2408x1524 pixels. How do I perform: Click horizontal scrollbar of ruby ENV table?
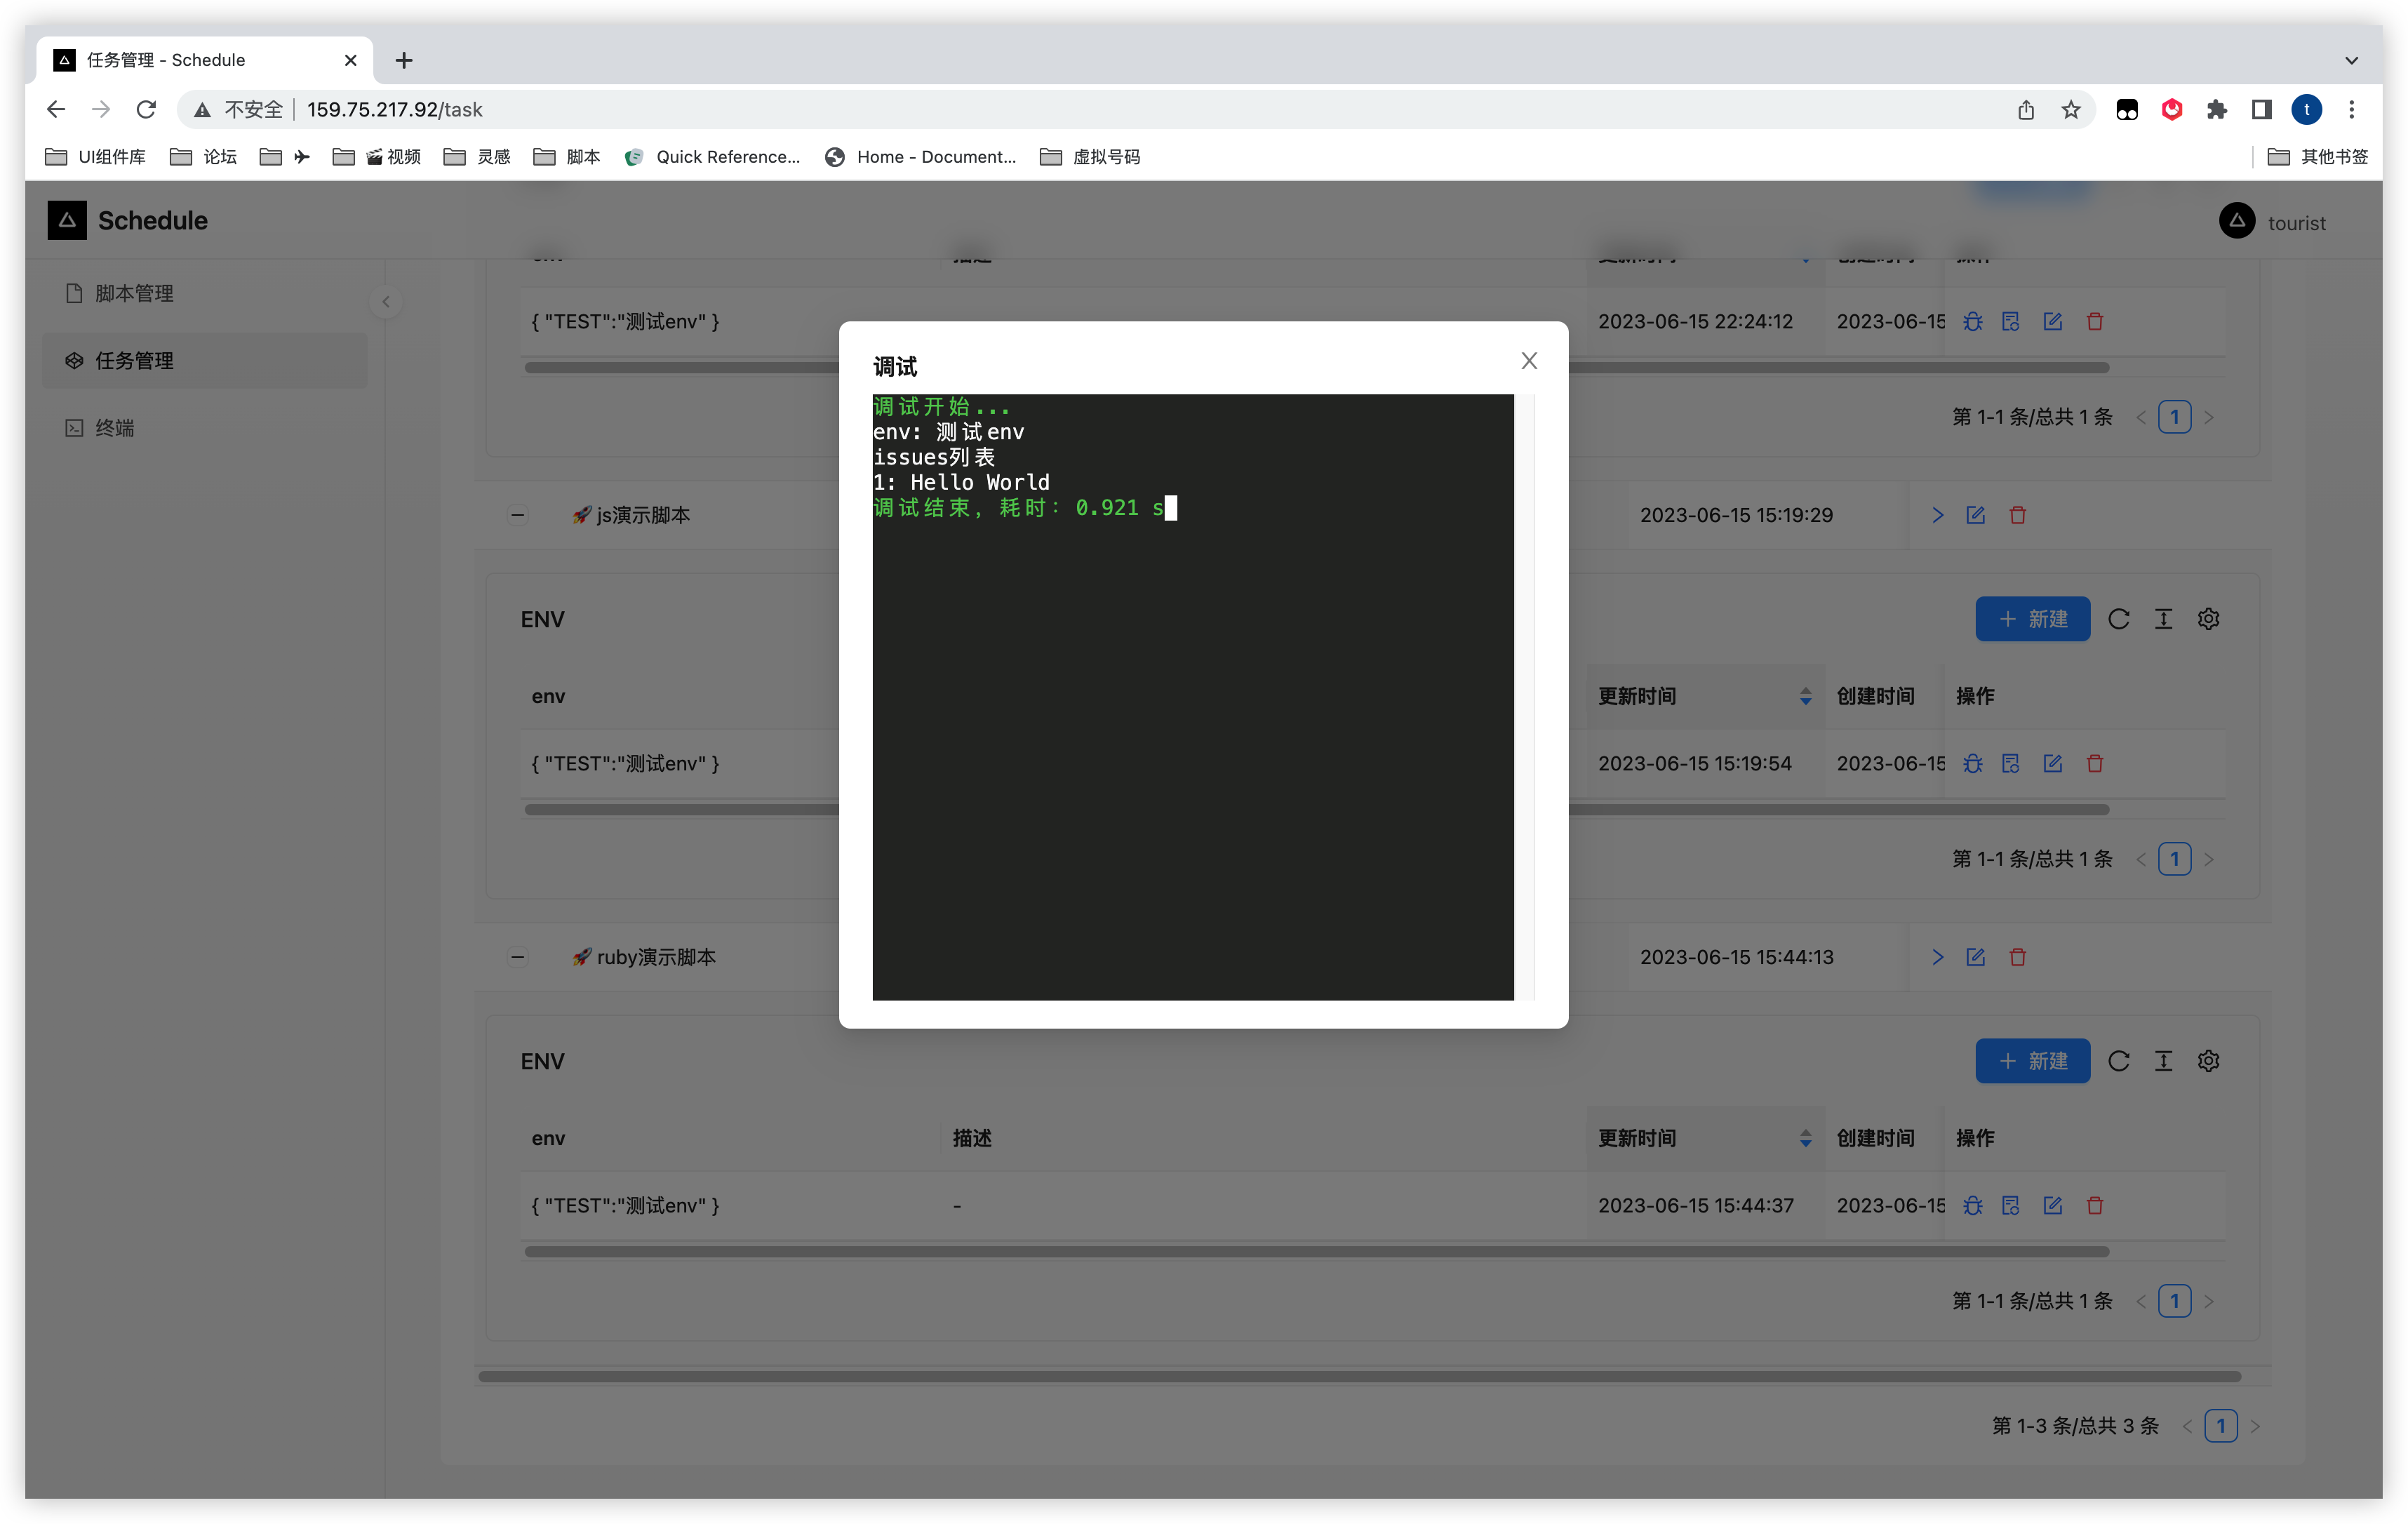click(x=1316, y=1252)
